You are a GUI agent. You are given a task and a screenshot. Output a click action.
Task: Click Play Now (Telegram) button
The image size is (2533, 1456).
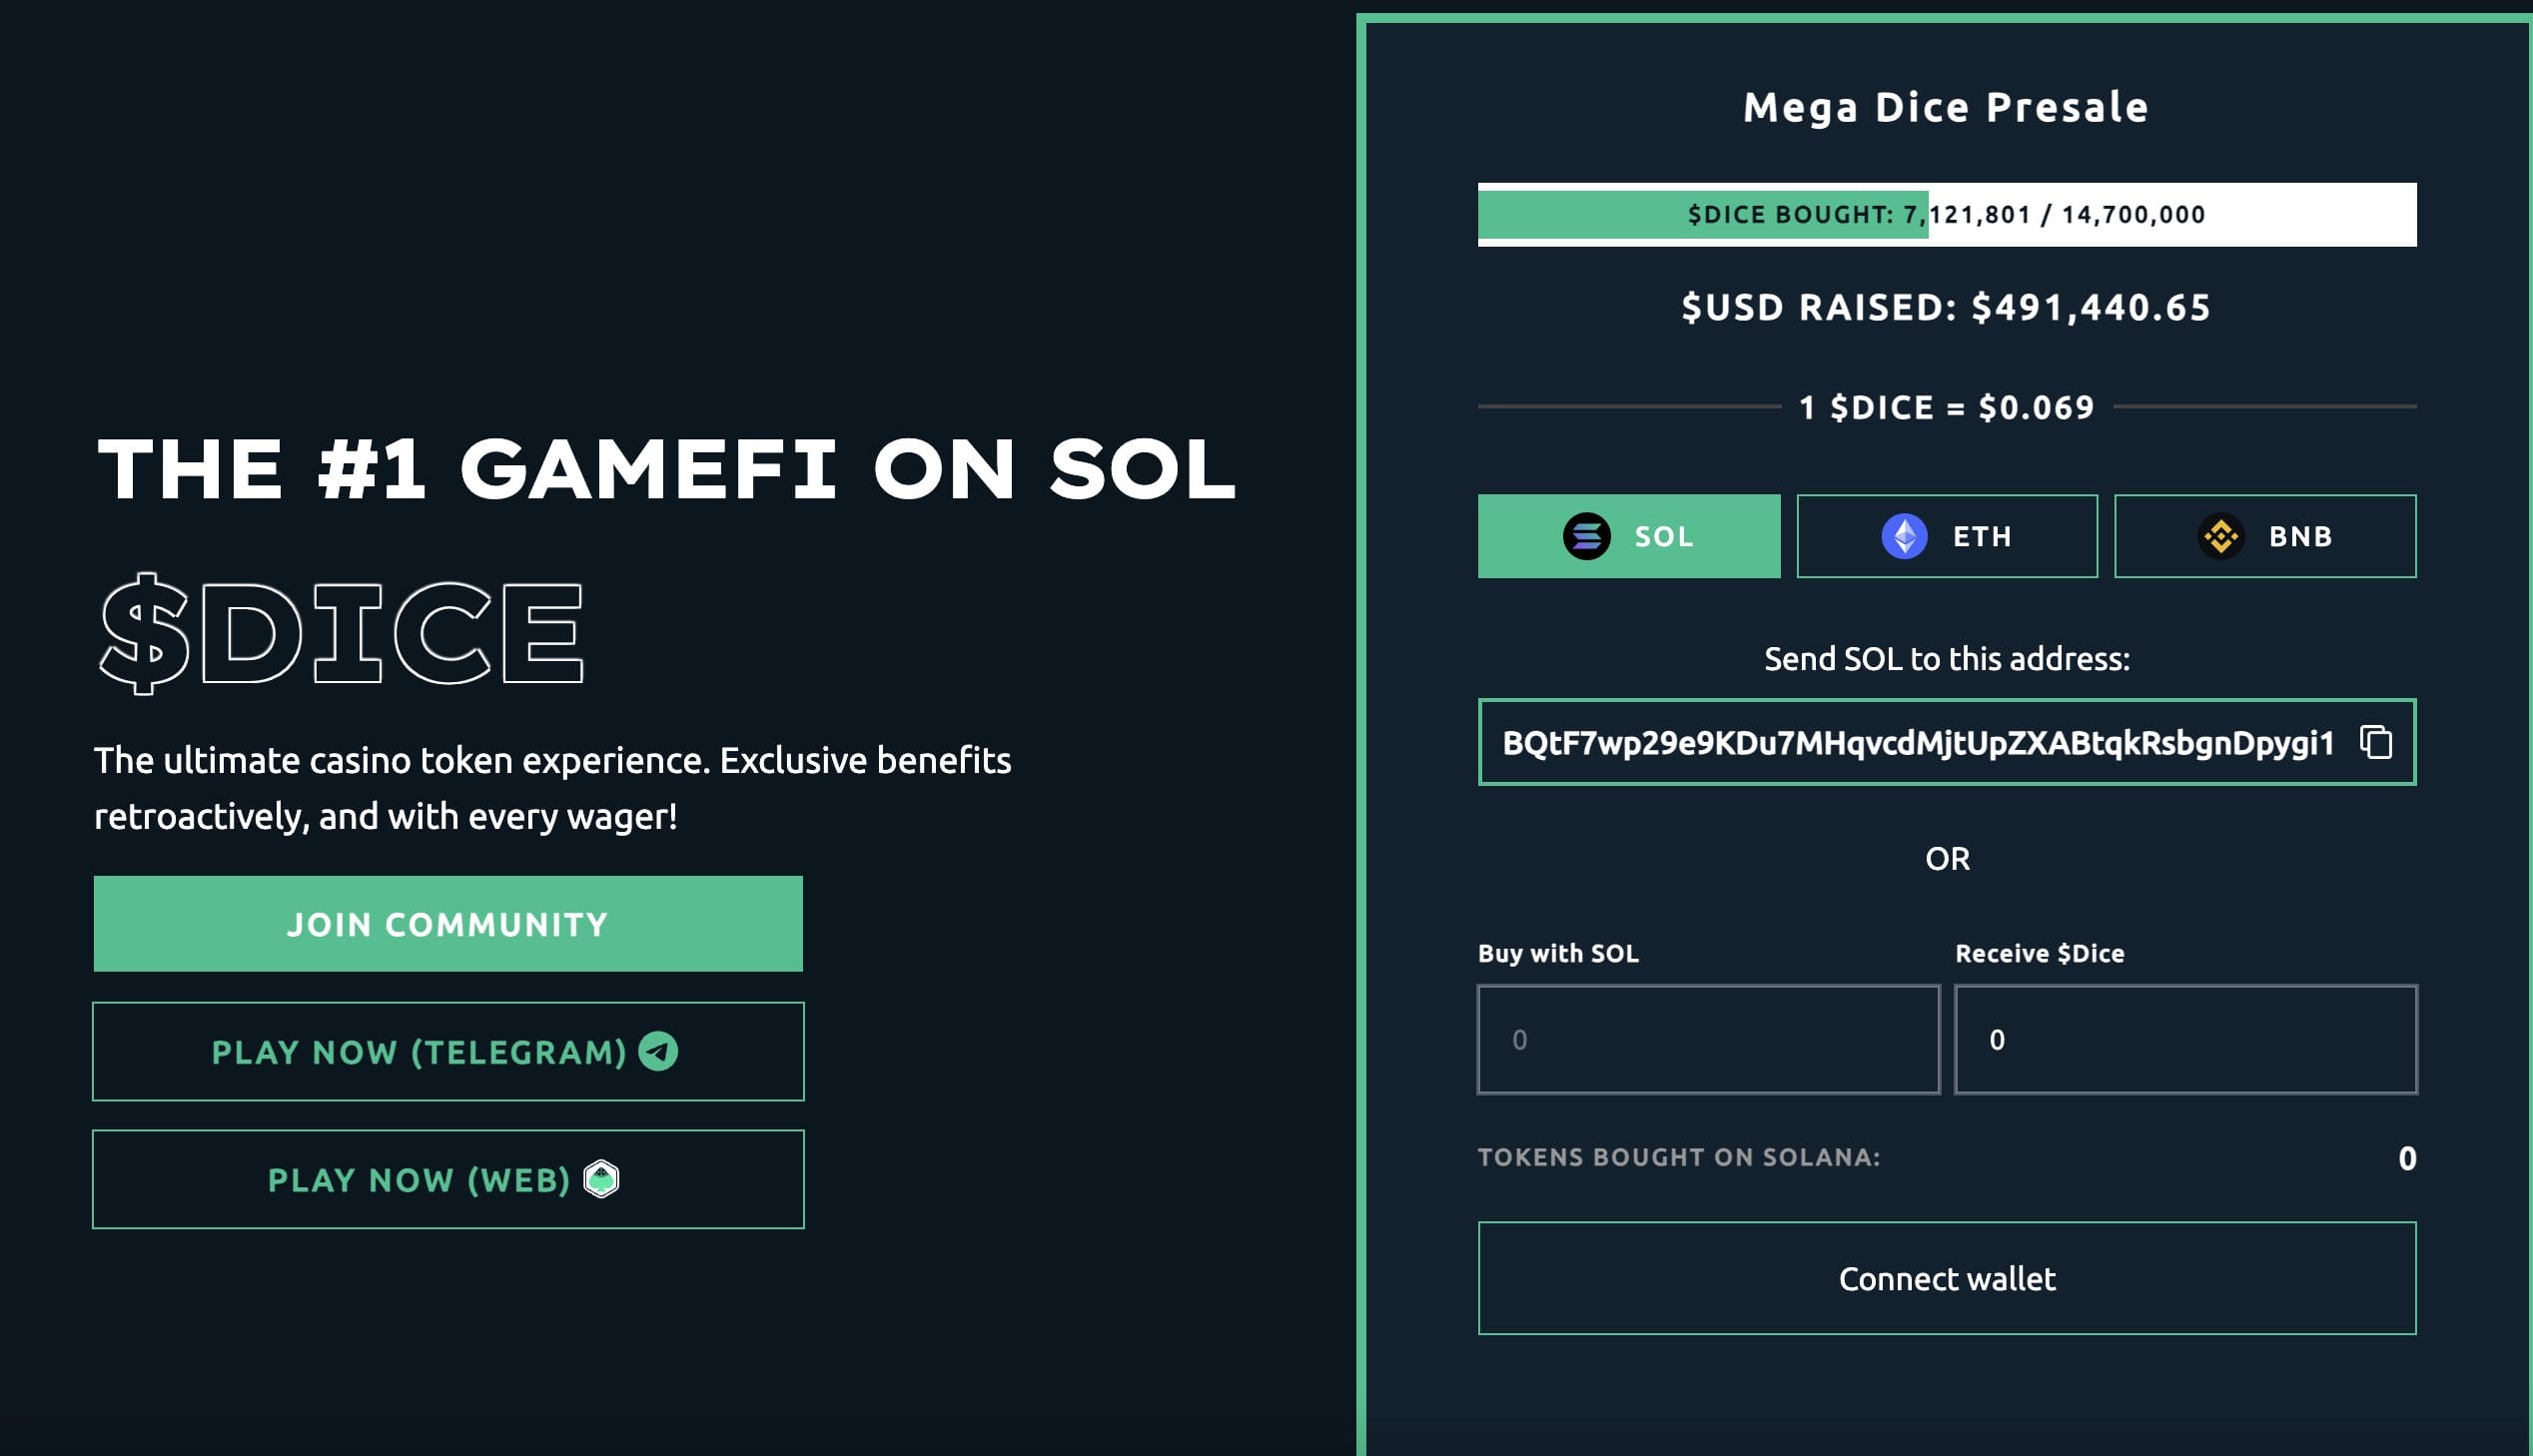[448, 1051]
